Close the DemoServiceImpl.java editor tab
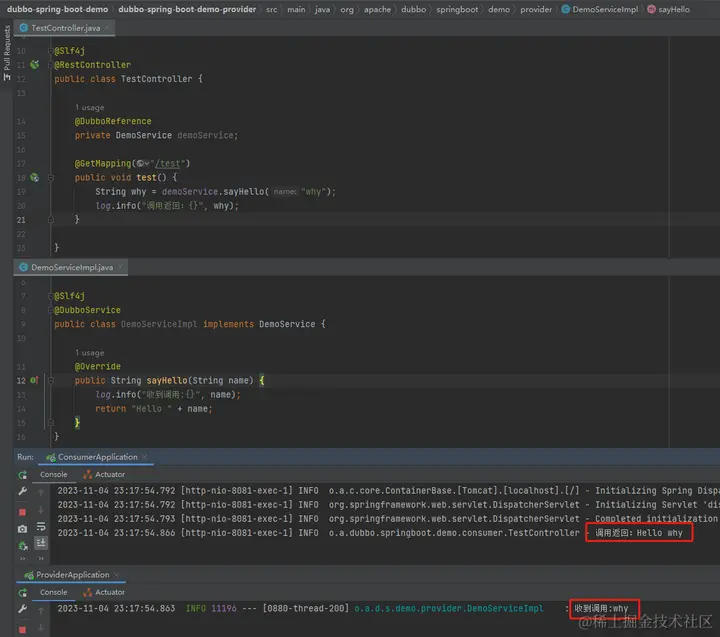 121,267
